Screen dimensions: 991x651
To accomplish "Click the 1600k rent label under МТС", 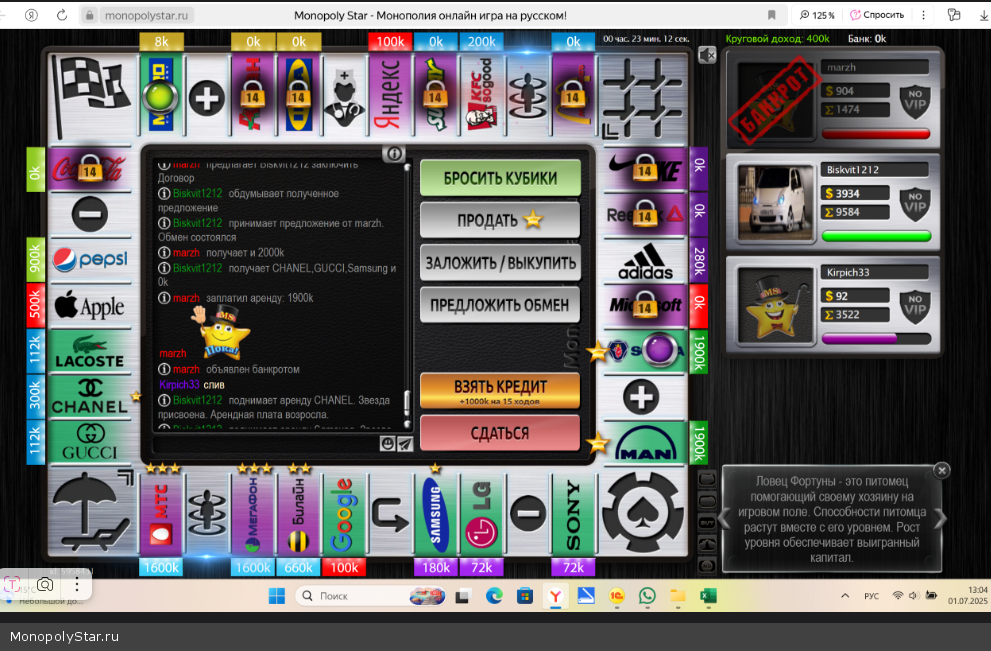I will coord(161,568).
